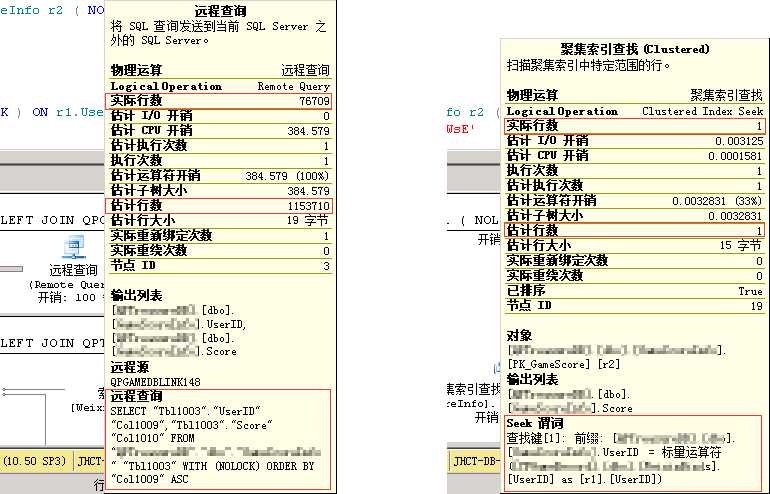The height and width of the screenshot is (494, 770).
Task: Click the 聚集索引查找 (Clustered) tooltip title
Action: point(634,49)
